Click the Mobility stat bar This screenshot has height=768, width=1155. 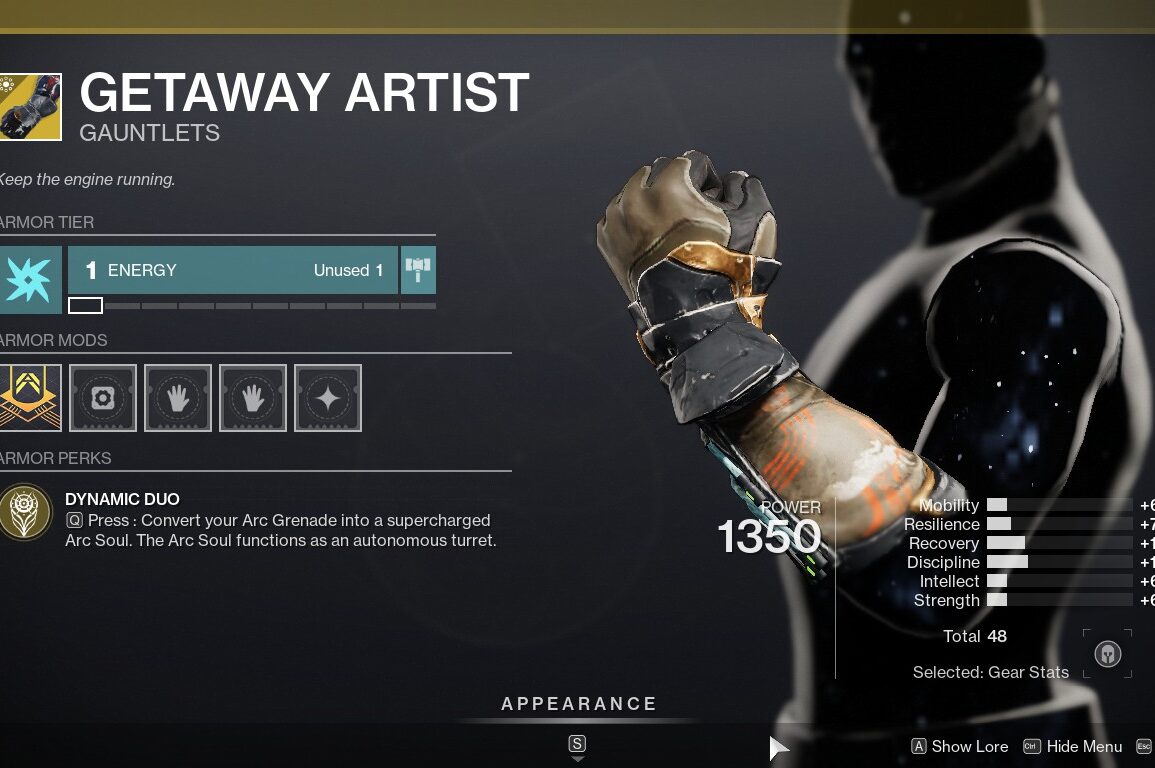click(1059, 505)
